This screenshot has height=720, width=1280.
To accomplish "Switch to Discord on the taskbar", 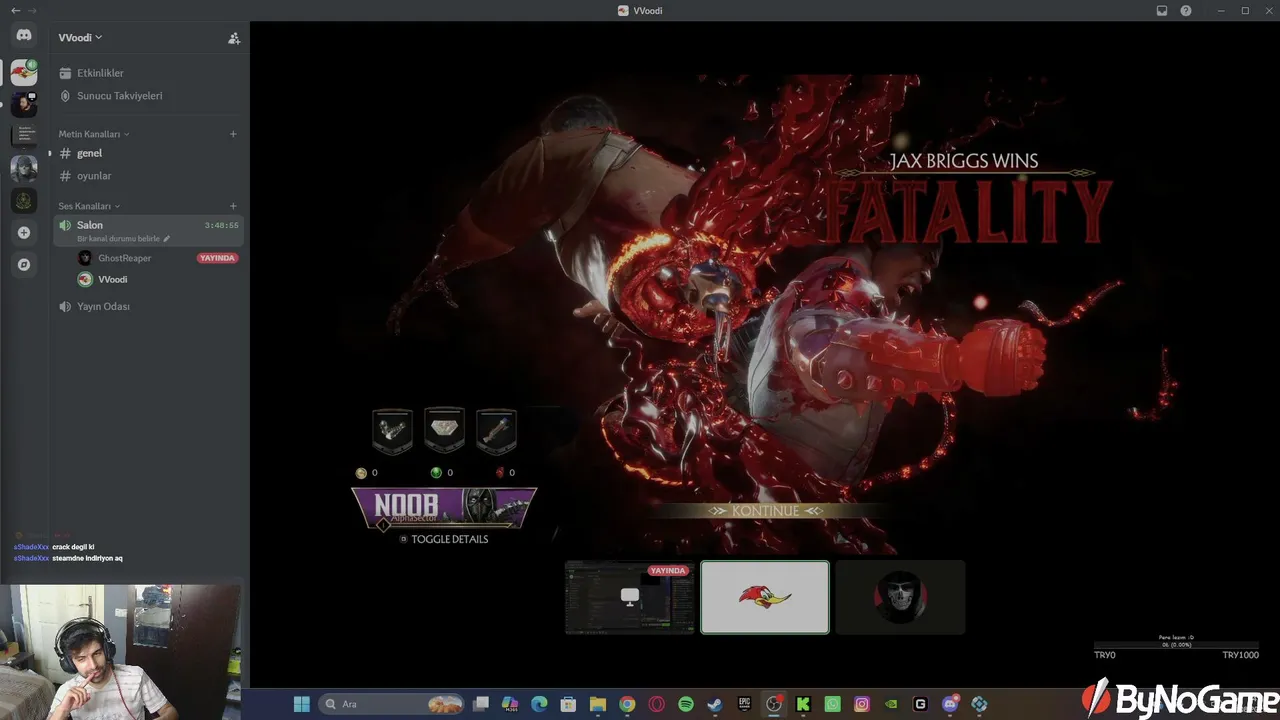I will (x=950, y=704).
